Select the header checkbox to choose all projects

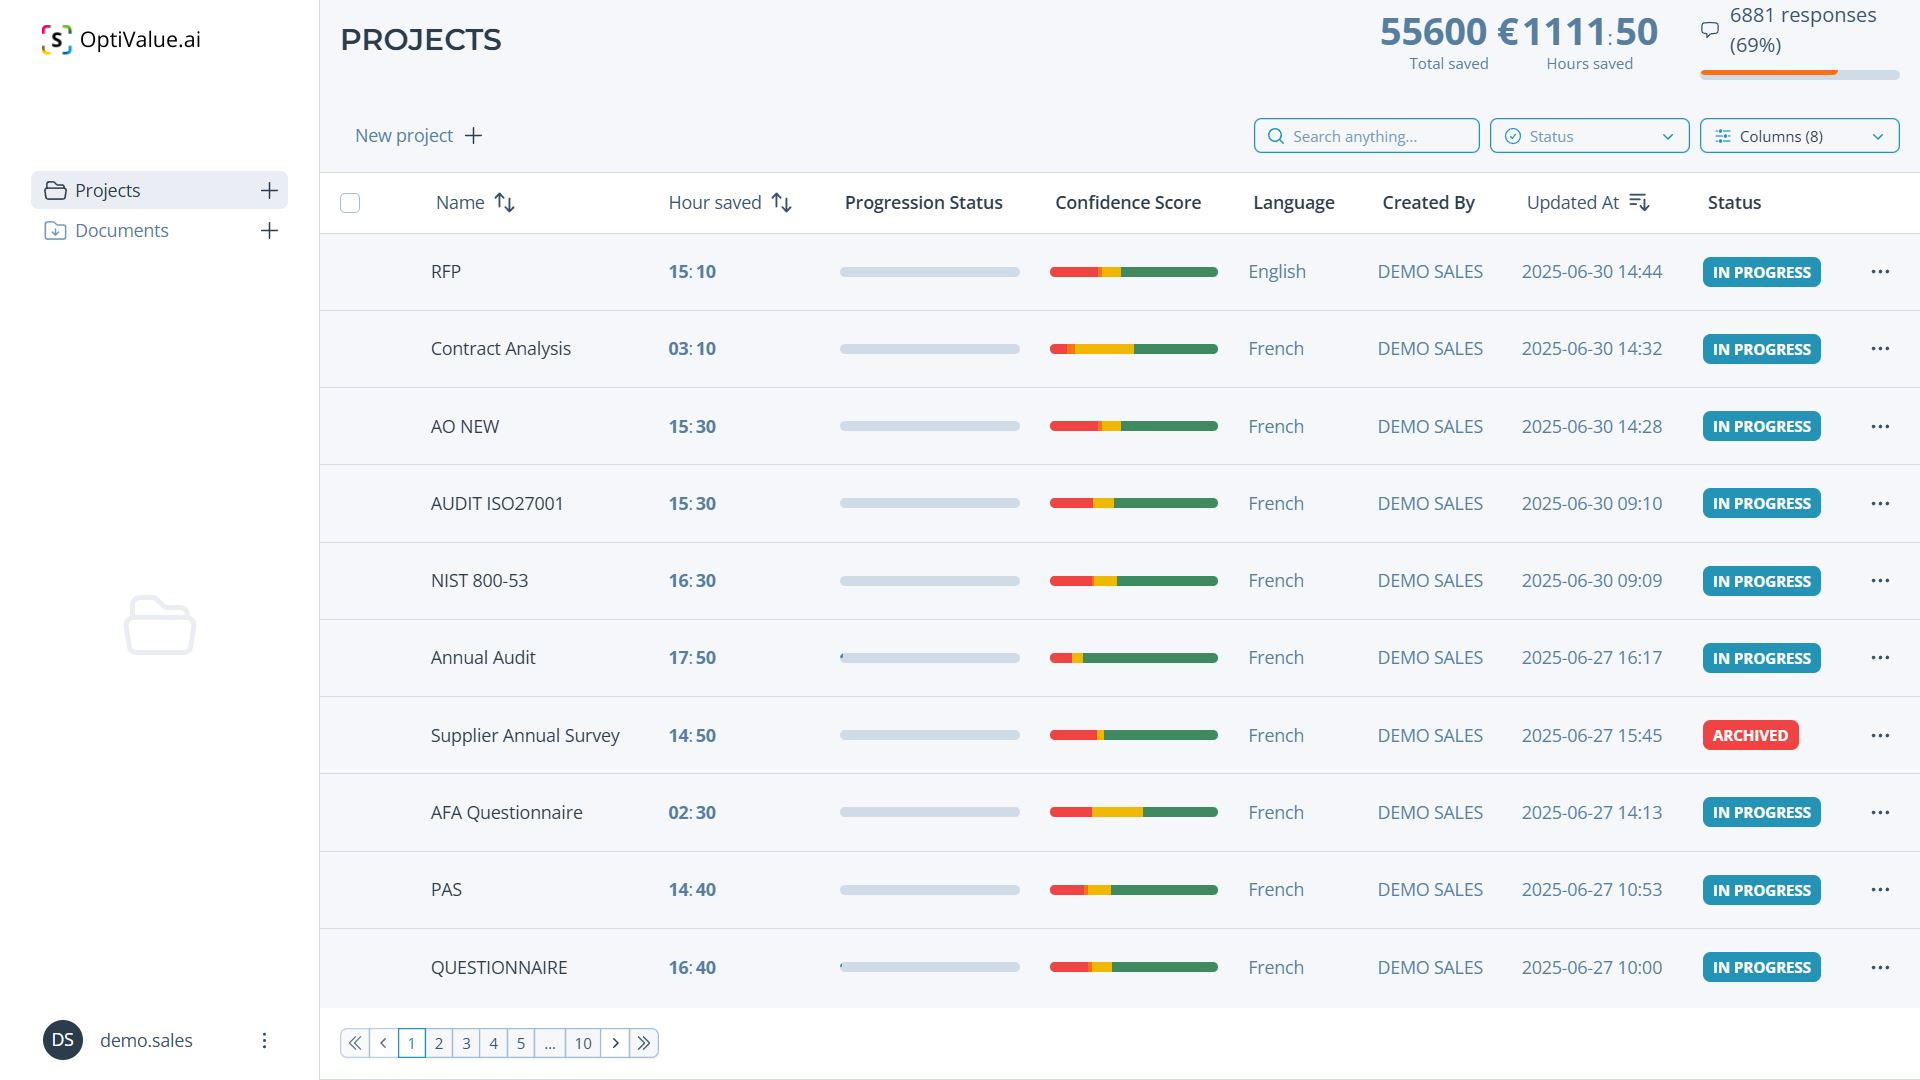[x=350, y=203]
